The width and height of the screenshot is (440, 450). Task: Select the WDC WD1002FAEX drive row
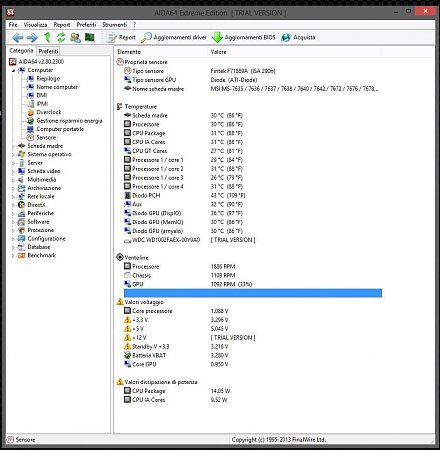253,240
